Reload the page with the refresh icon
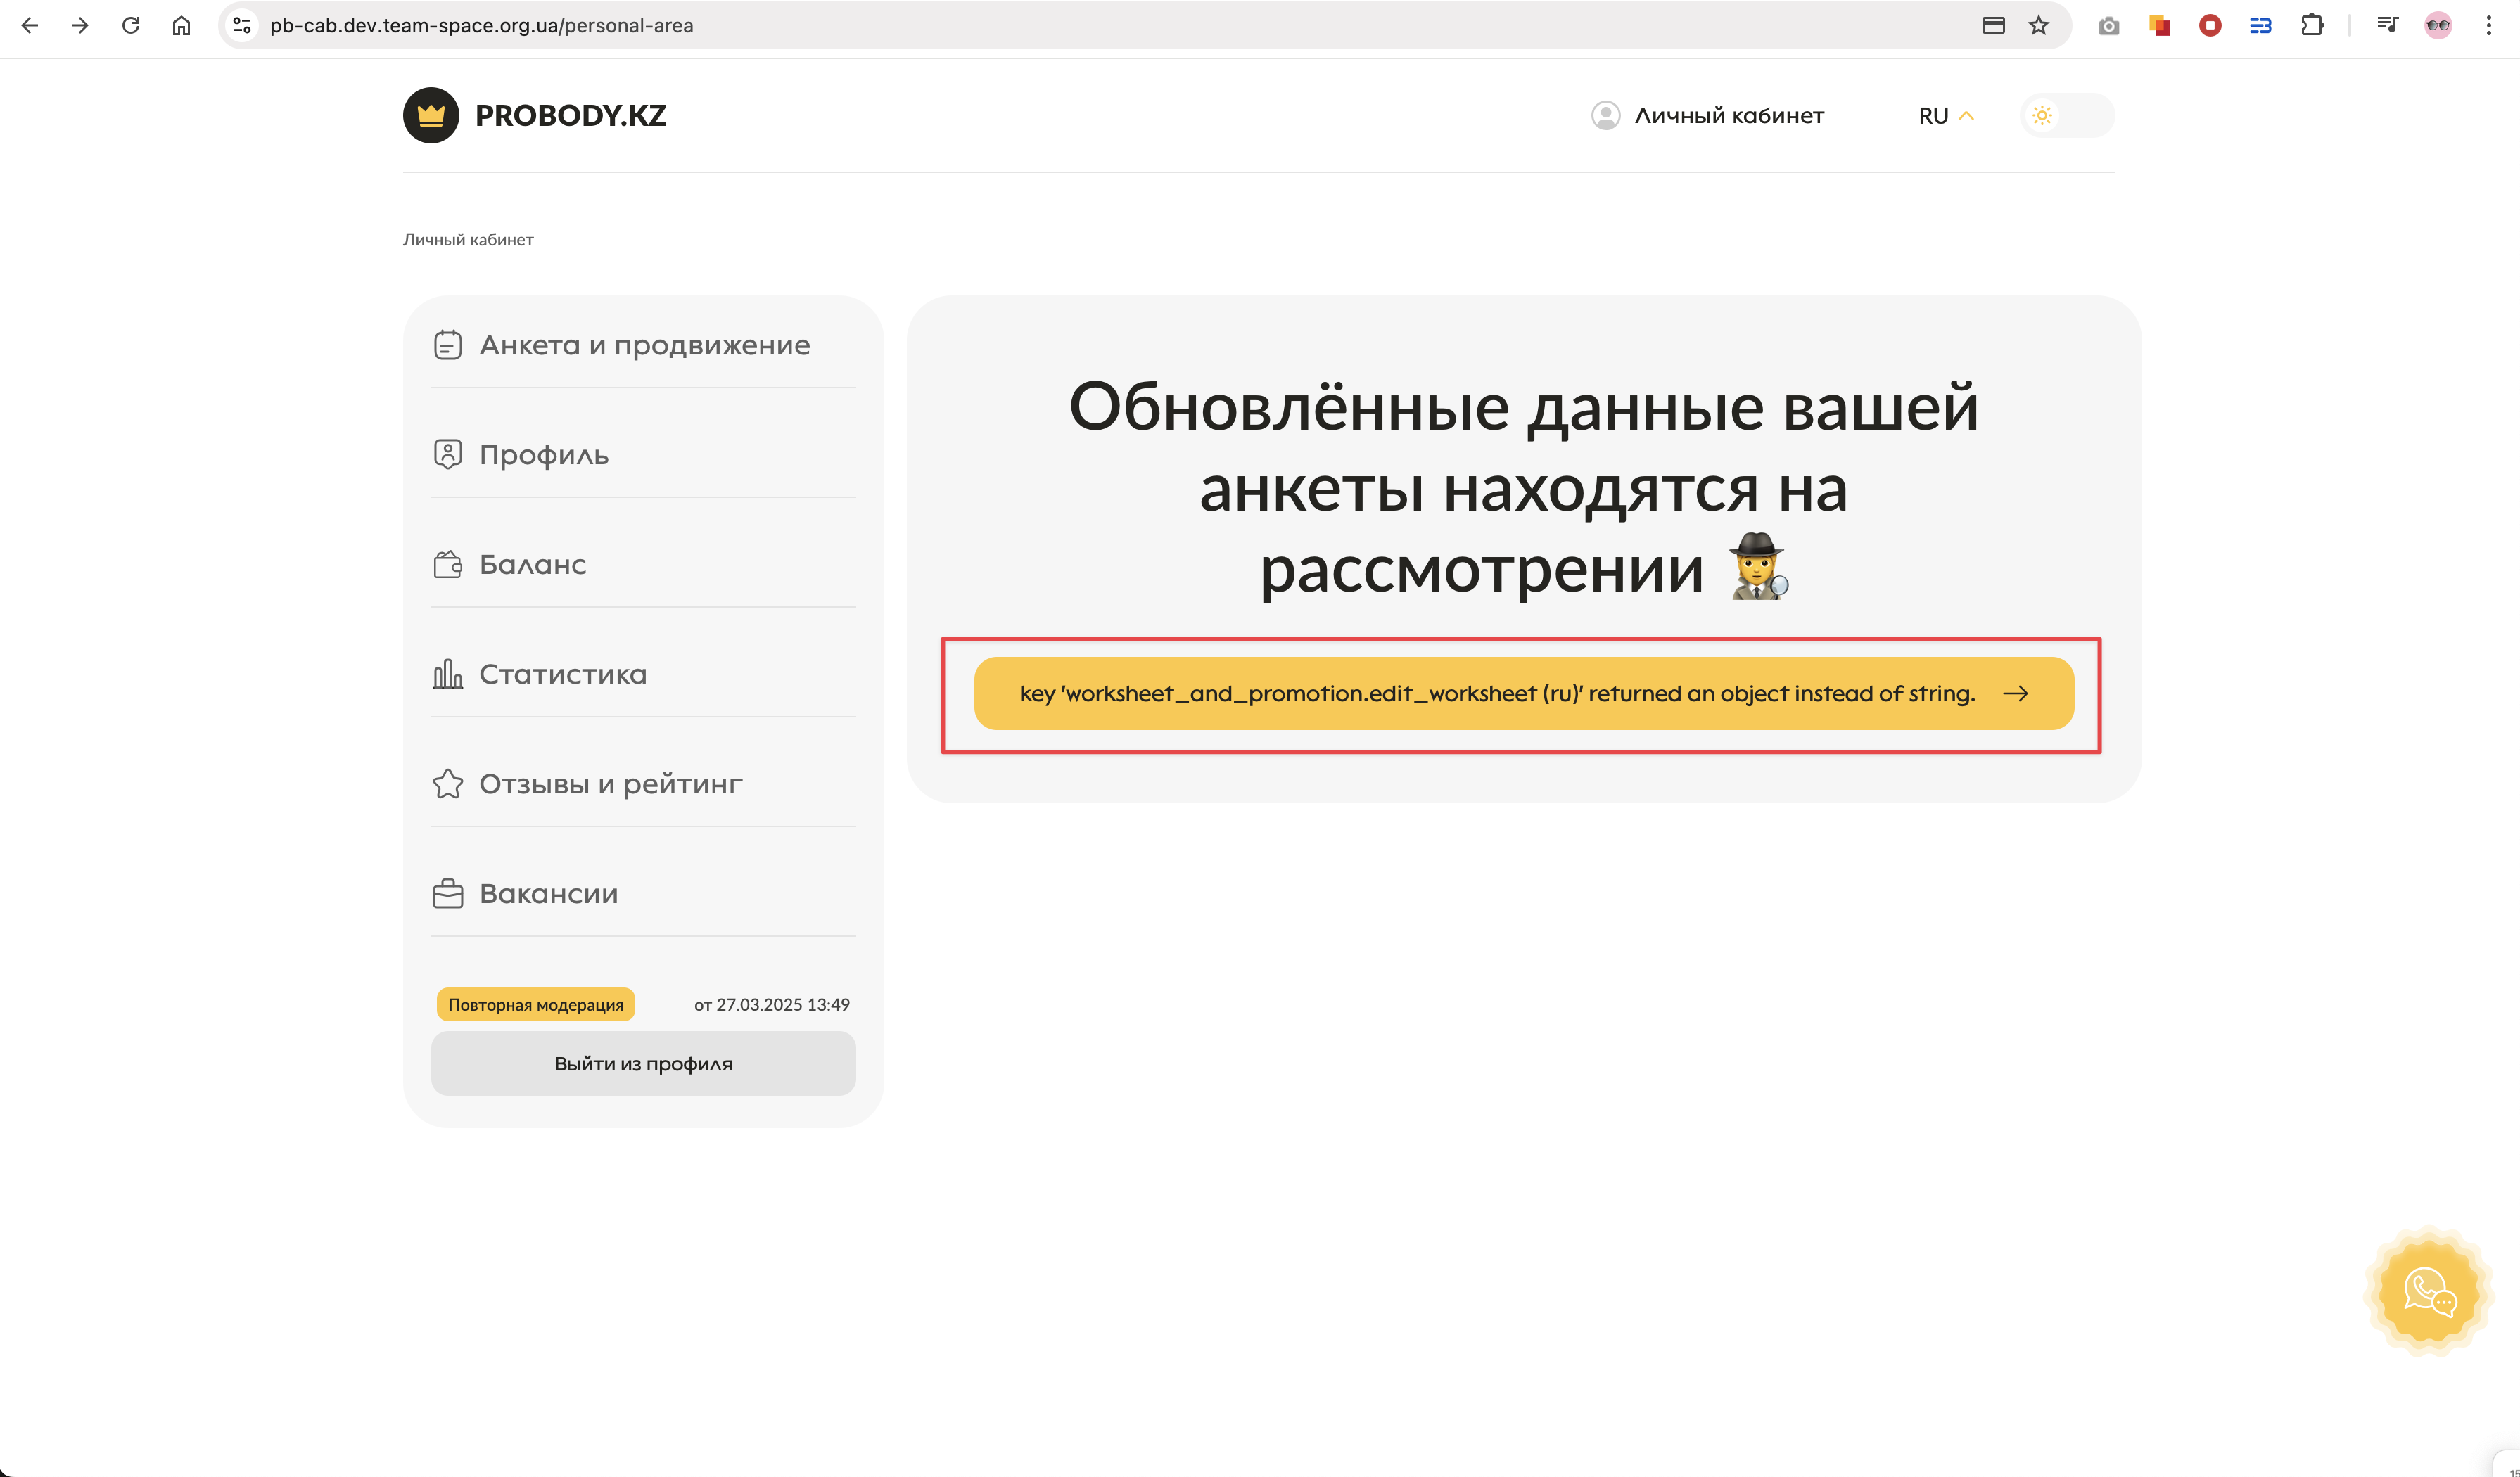The width and height of the screenshot is (2520, 1477). click(x=130, y=26)
